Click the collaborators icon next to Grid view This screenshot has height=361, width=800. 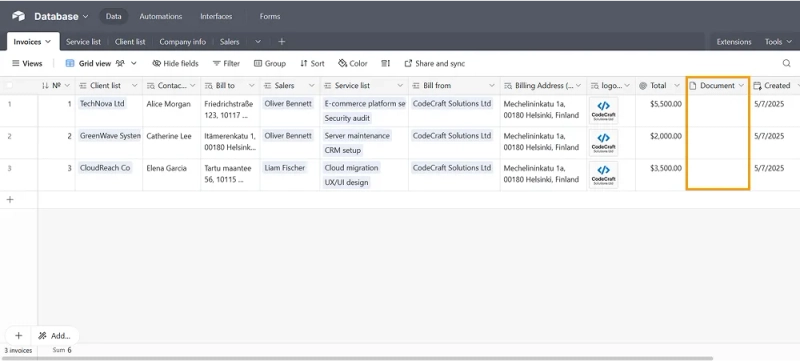click(x=120, y=63)
